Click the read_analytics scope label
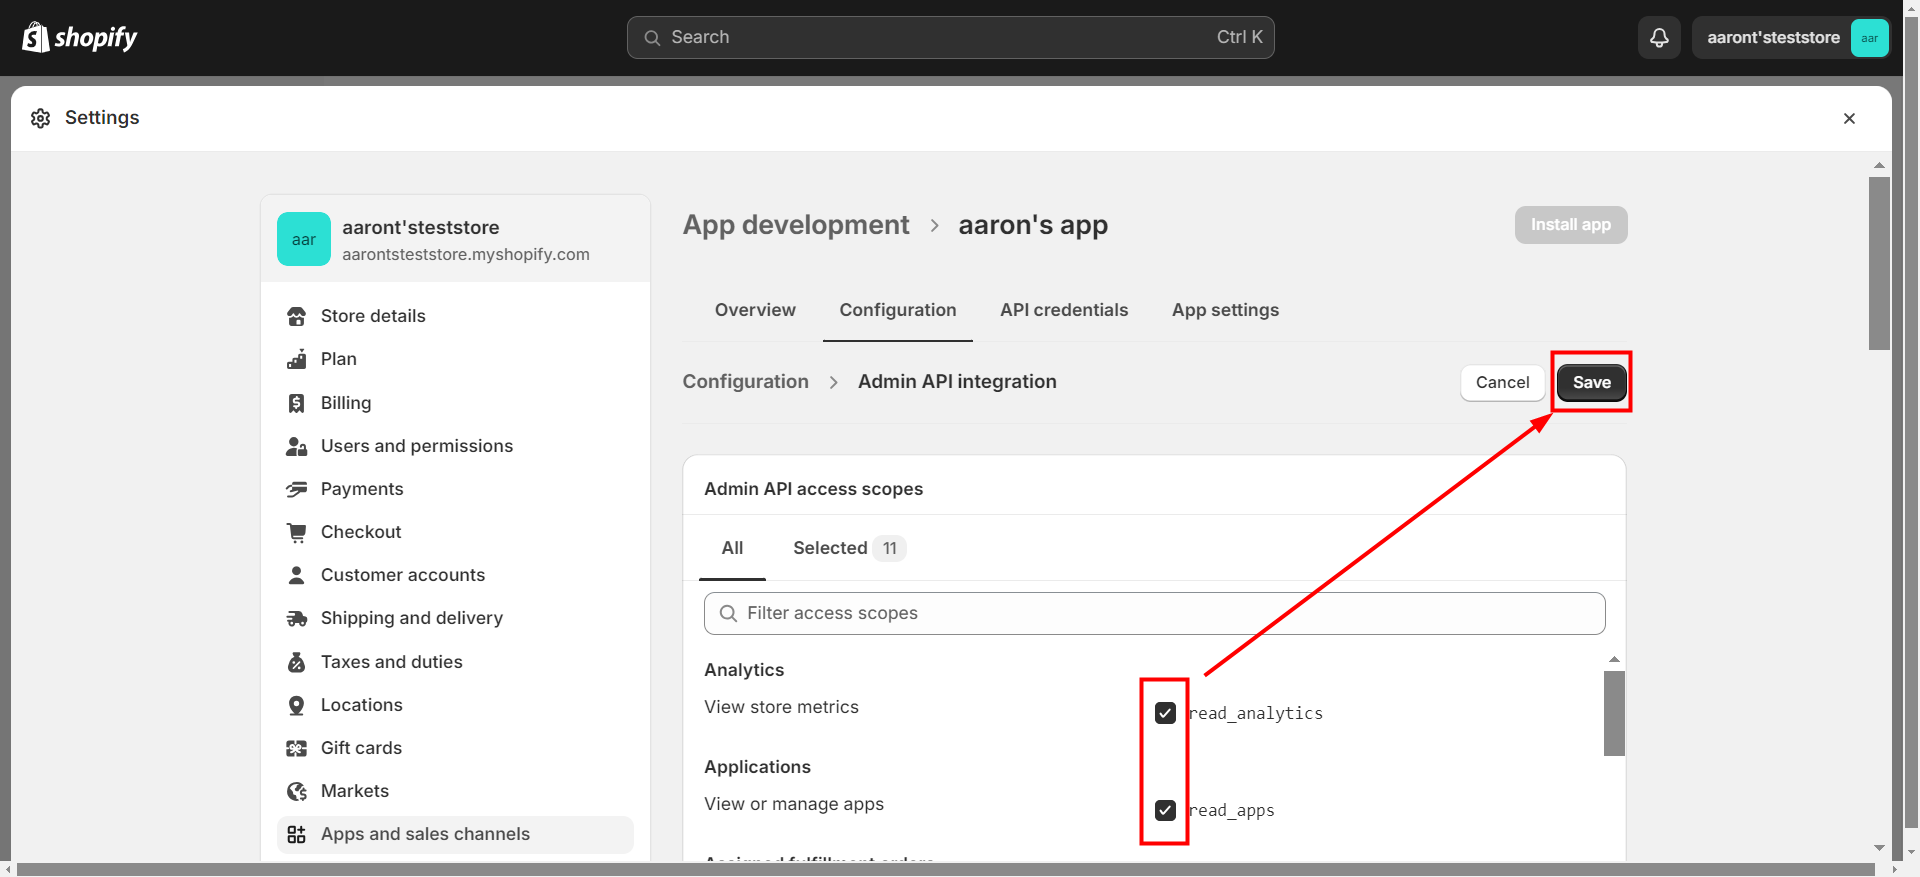The height and width of the screenshot is (877, 1920). (1255, 713)
